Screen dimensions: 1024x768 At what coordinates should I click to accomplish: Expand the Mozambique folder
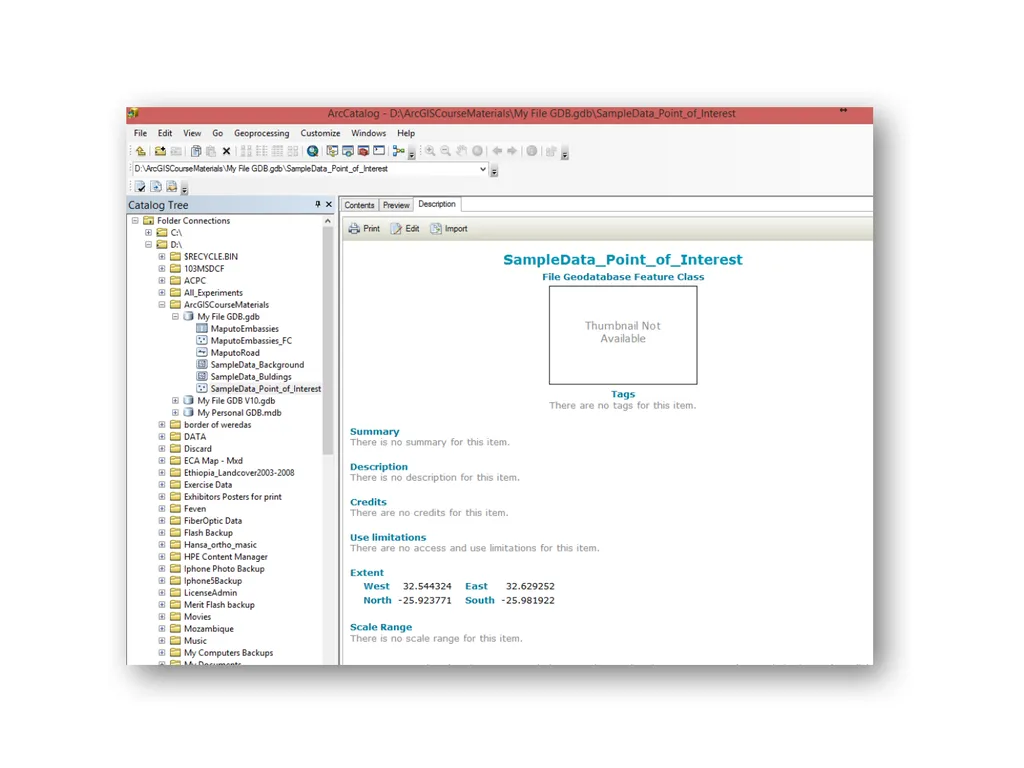coord(162,629)
